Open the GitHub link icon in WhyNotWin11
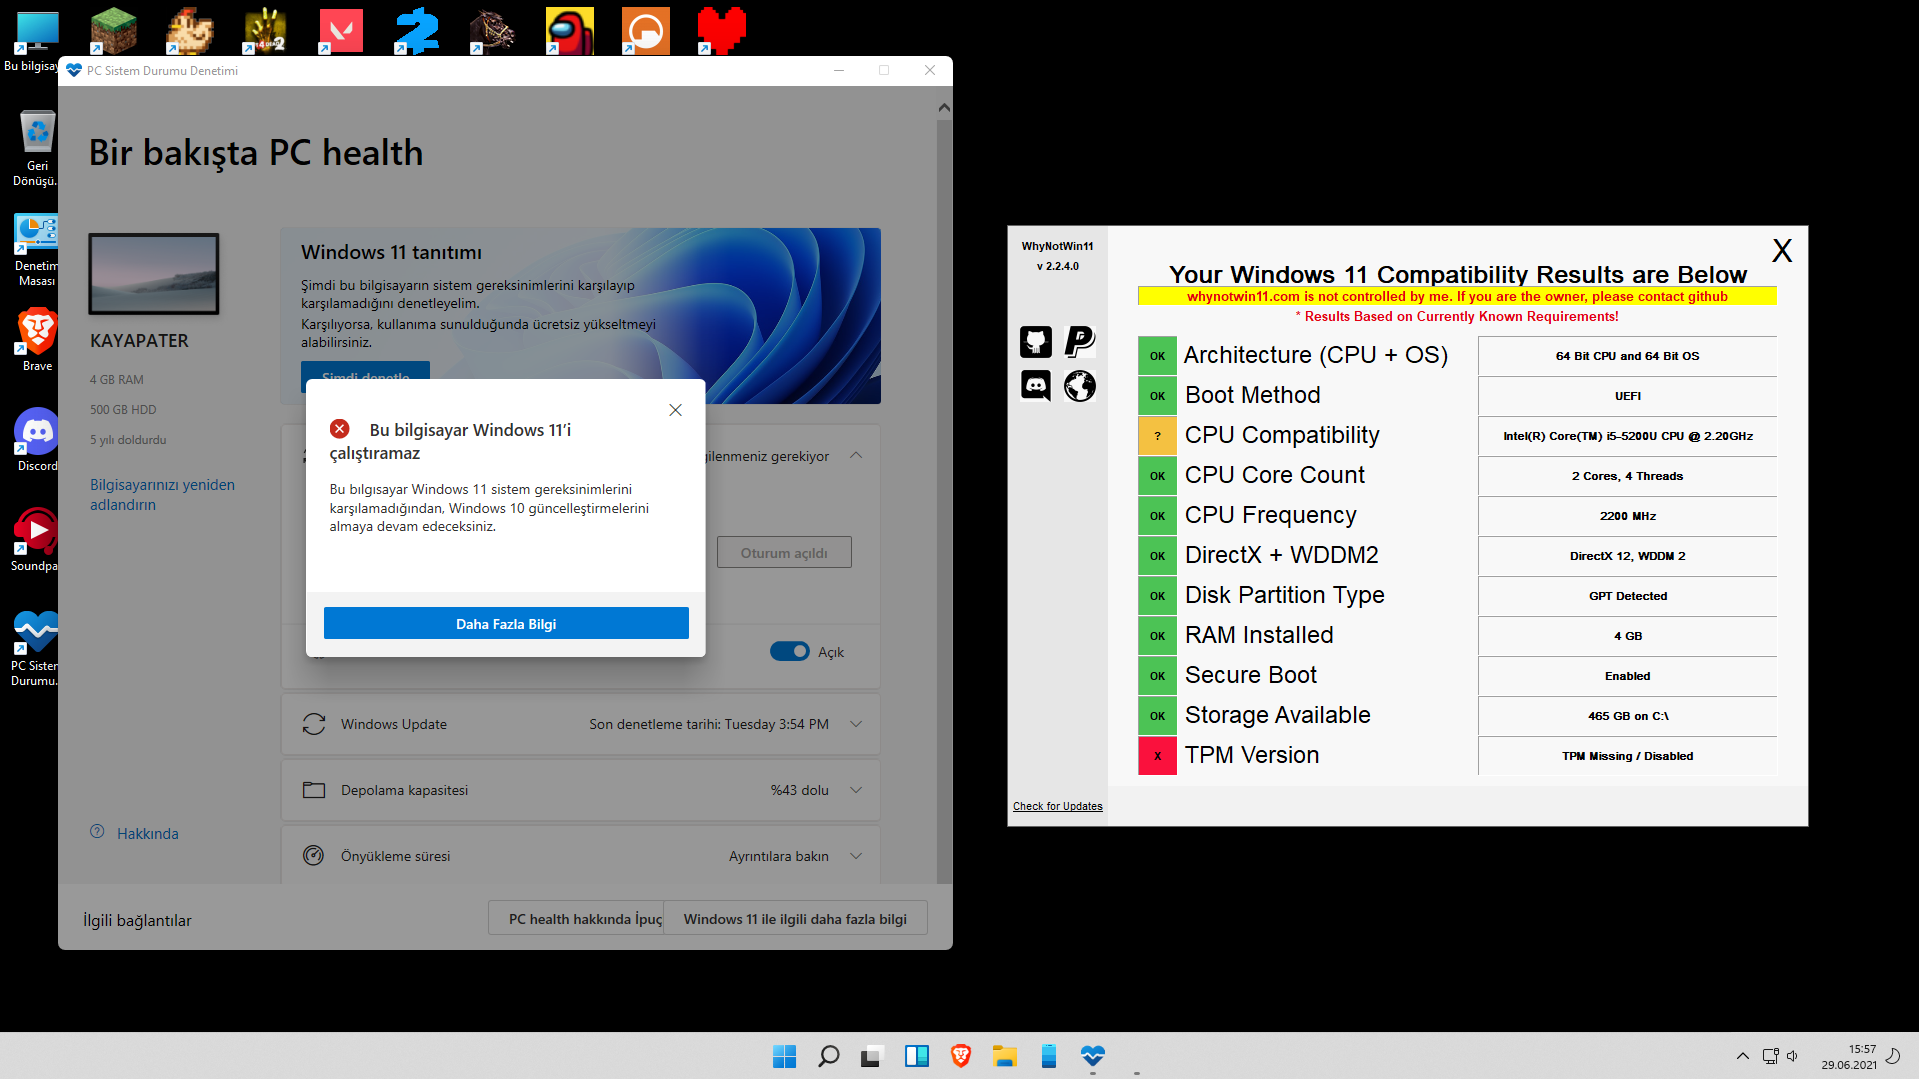The image size is (1919, 1079). (1035, 341)
